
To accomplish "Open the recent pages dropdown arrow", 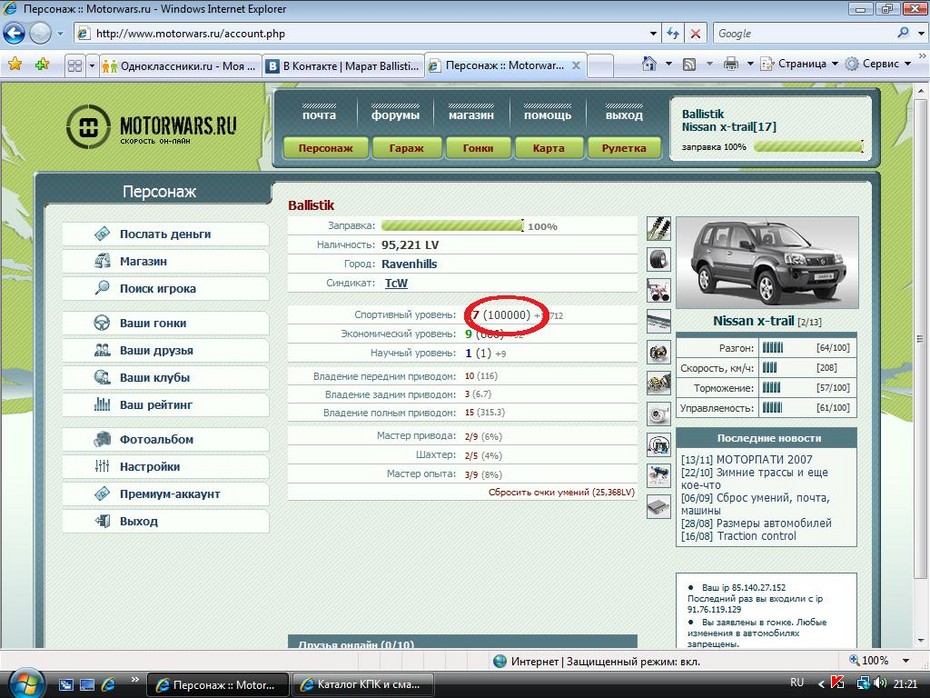I will (60, 33).
